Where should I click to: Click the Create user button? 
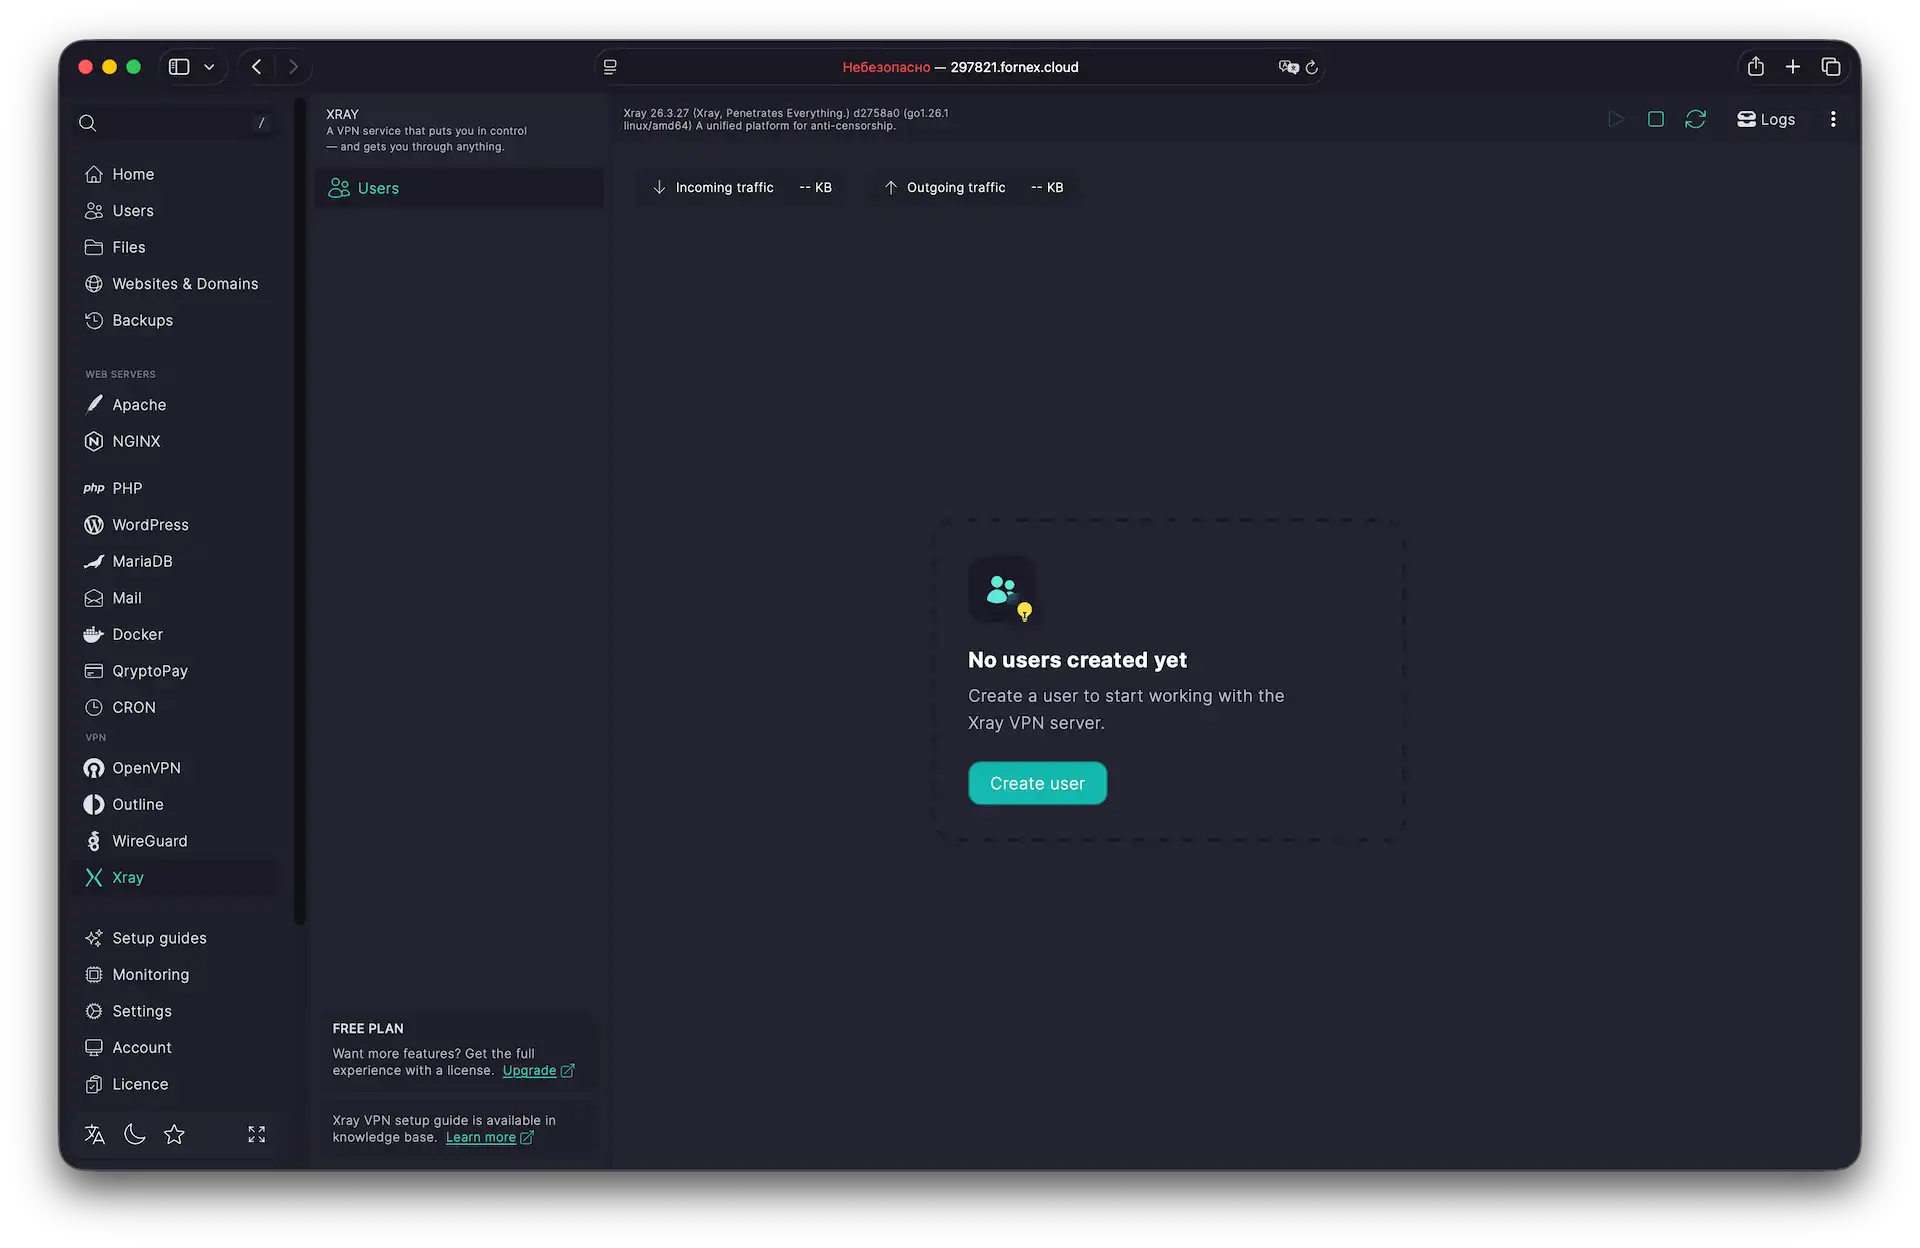tap(1037, 783)
